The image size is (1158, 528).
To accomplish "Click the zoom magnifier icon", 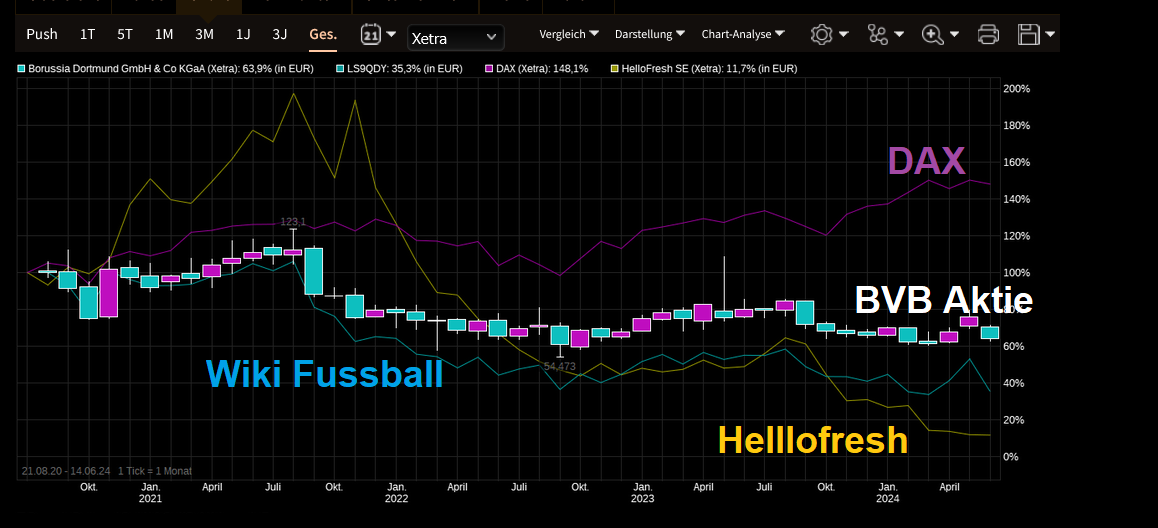I will point(933,34).
